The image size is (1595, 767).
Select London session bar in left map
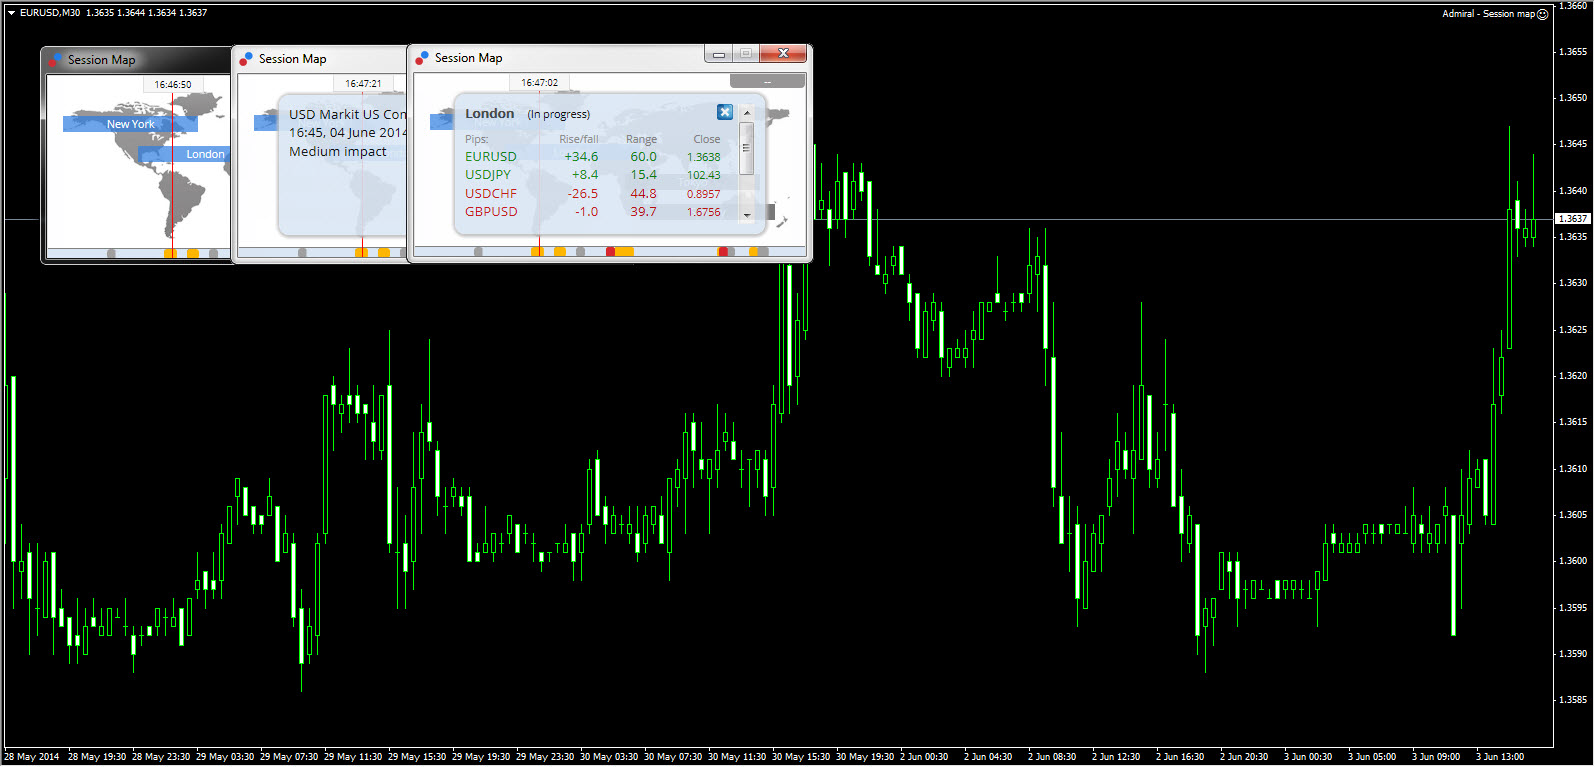coord(184,154)
